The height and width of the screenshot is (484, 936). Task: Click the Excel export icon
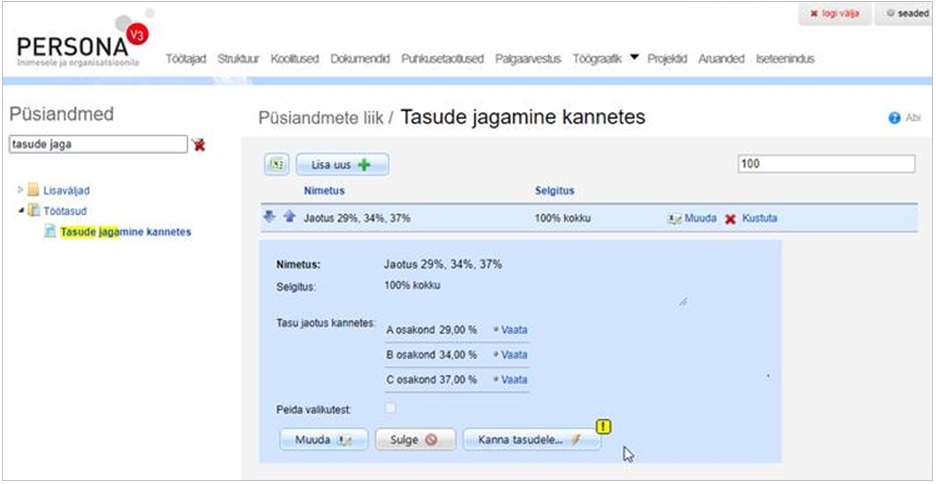[x=275, y=165]
